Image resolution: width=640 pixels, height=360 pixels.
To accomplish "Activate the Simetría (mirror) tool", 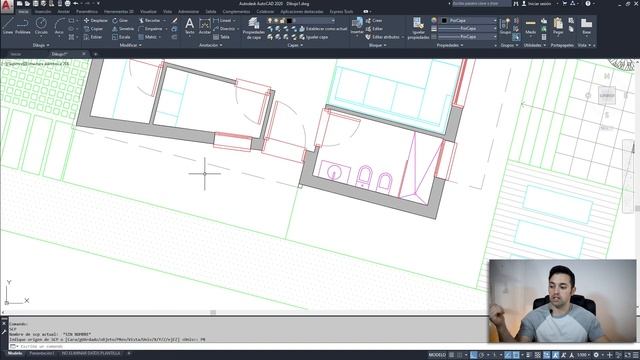I will click(123, 29).
